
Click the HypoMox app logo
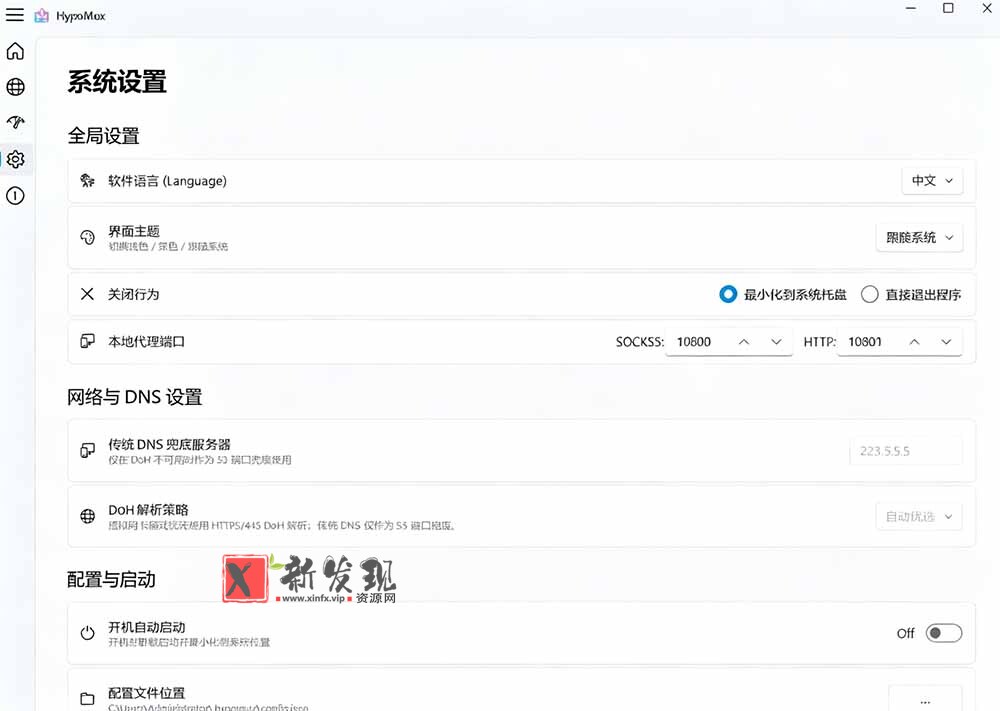(x=41, y=16)
